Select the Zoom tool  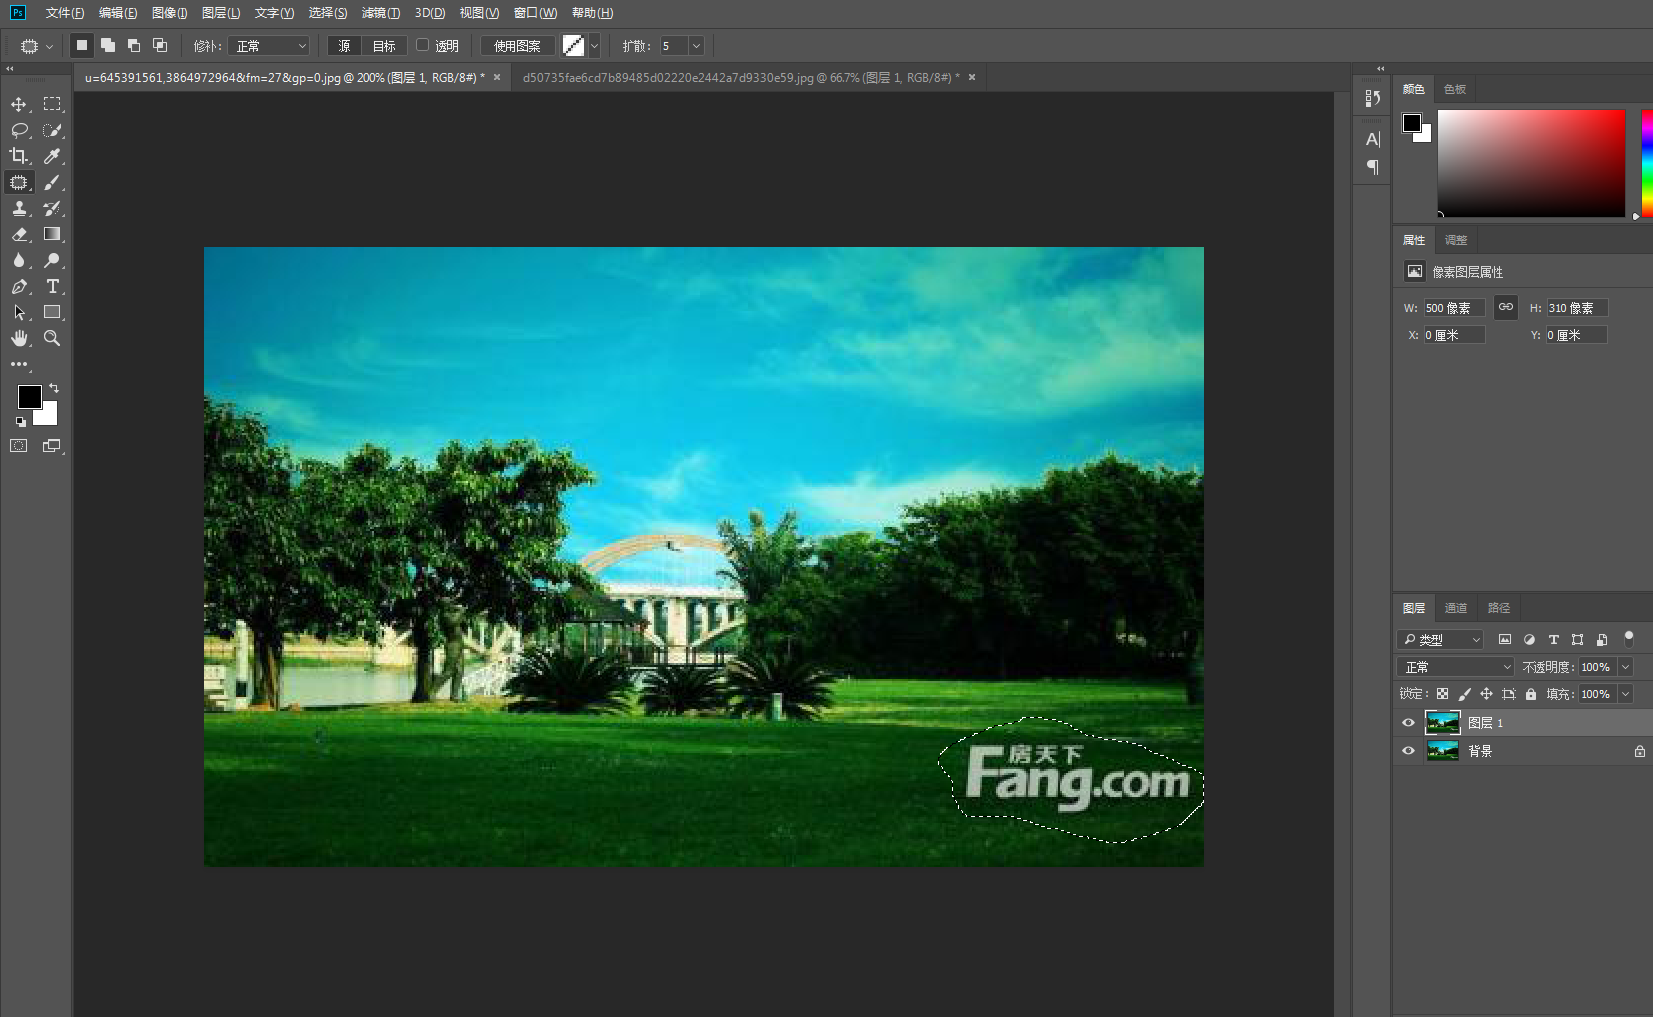tap(52, 338)
